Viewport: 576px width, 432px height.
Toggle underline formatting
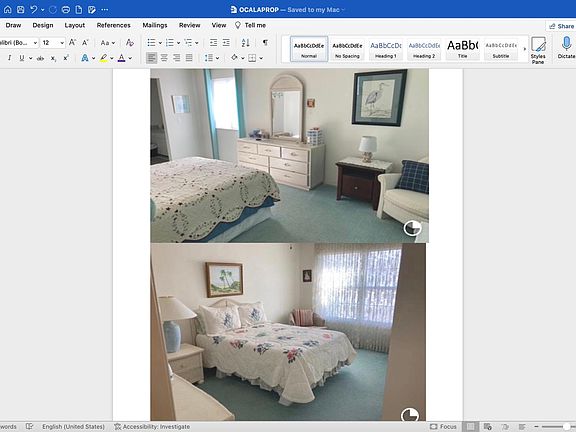[22, 58]
